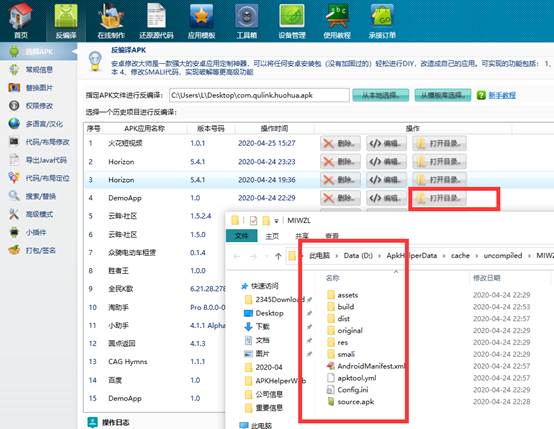Click the 应用模板 star icon

tap(201, 20)
